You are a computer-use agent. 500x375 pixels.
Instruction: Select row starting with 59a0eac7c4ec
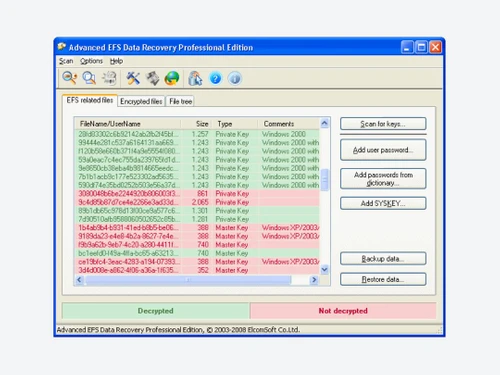click(x=197, y=160)
